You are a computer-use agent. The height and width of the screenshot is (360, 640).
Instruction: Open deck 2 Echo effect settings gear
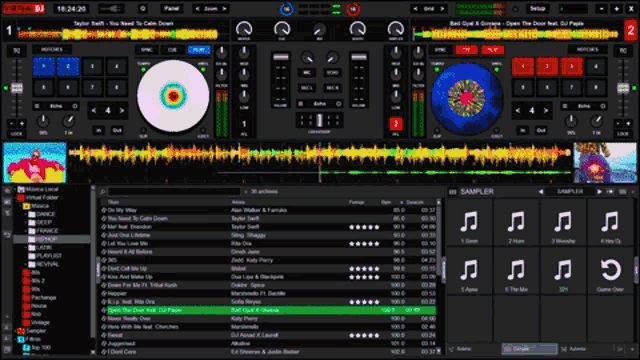point(603,106)
